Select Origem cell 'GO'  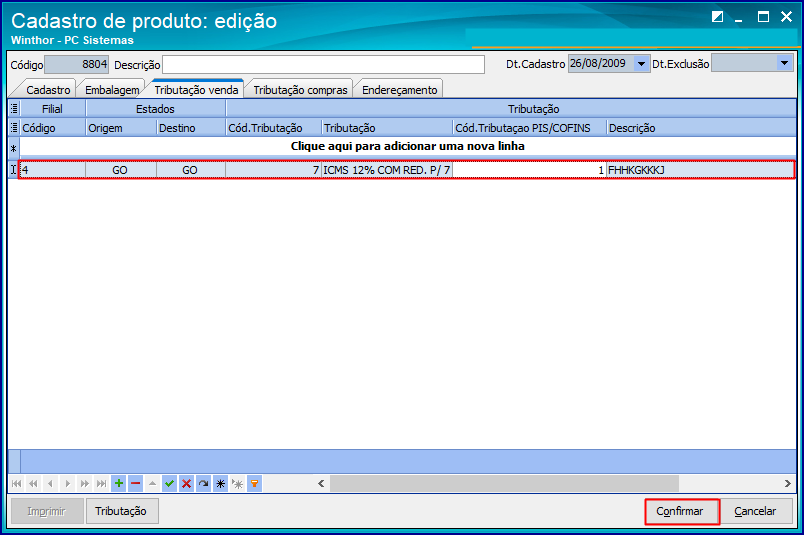pyautogui.click(x=120, y=170)
